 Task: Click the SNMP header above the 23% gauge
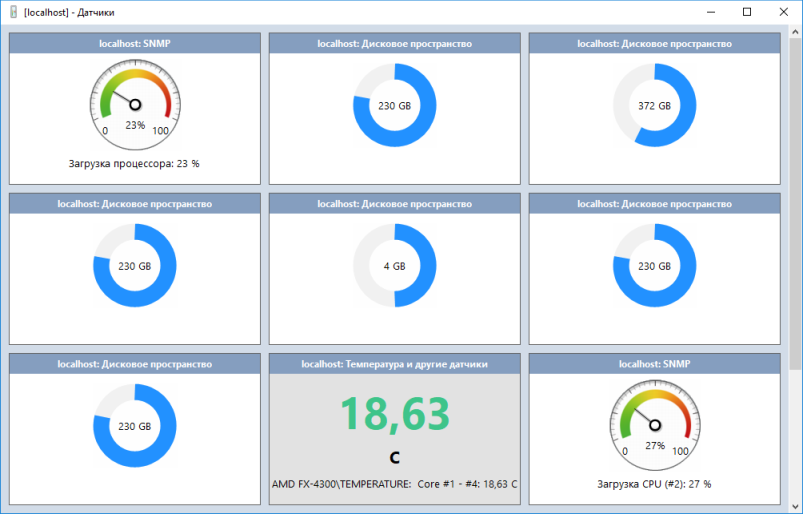tap(135, 44)
